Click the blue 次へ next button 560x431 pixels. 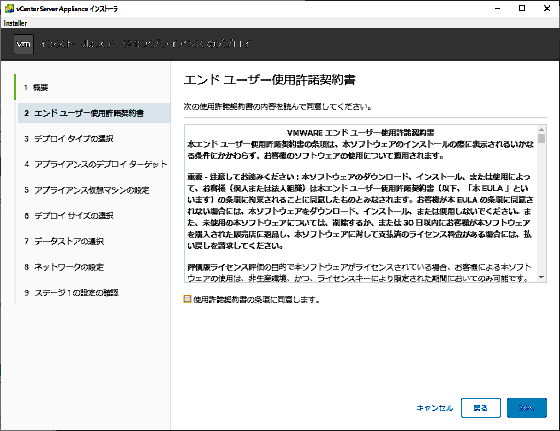pyautogui.click(x=527, y=408)
